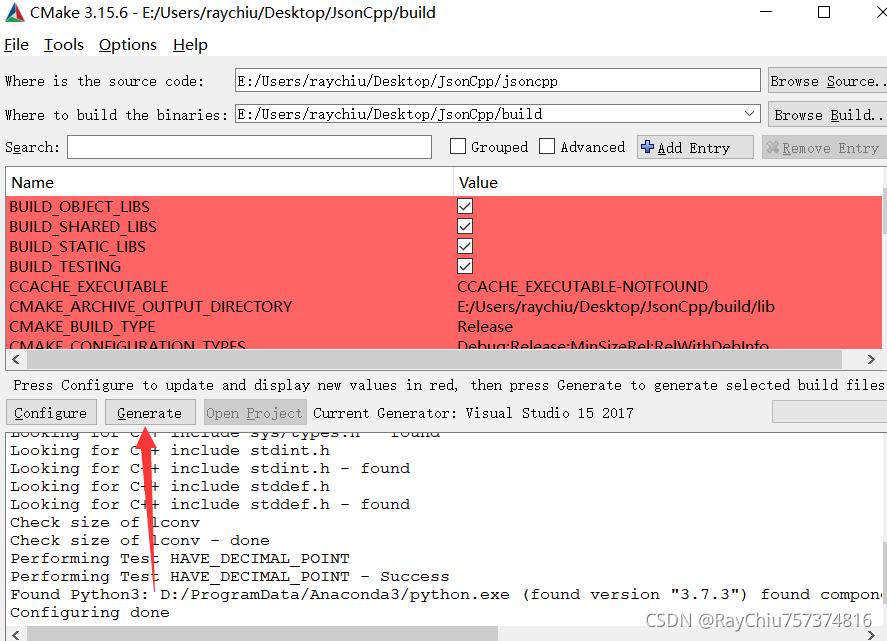The image size is (887, 641).
Task: Click Browse Build button
Action: (826, 113)
